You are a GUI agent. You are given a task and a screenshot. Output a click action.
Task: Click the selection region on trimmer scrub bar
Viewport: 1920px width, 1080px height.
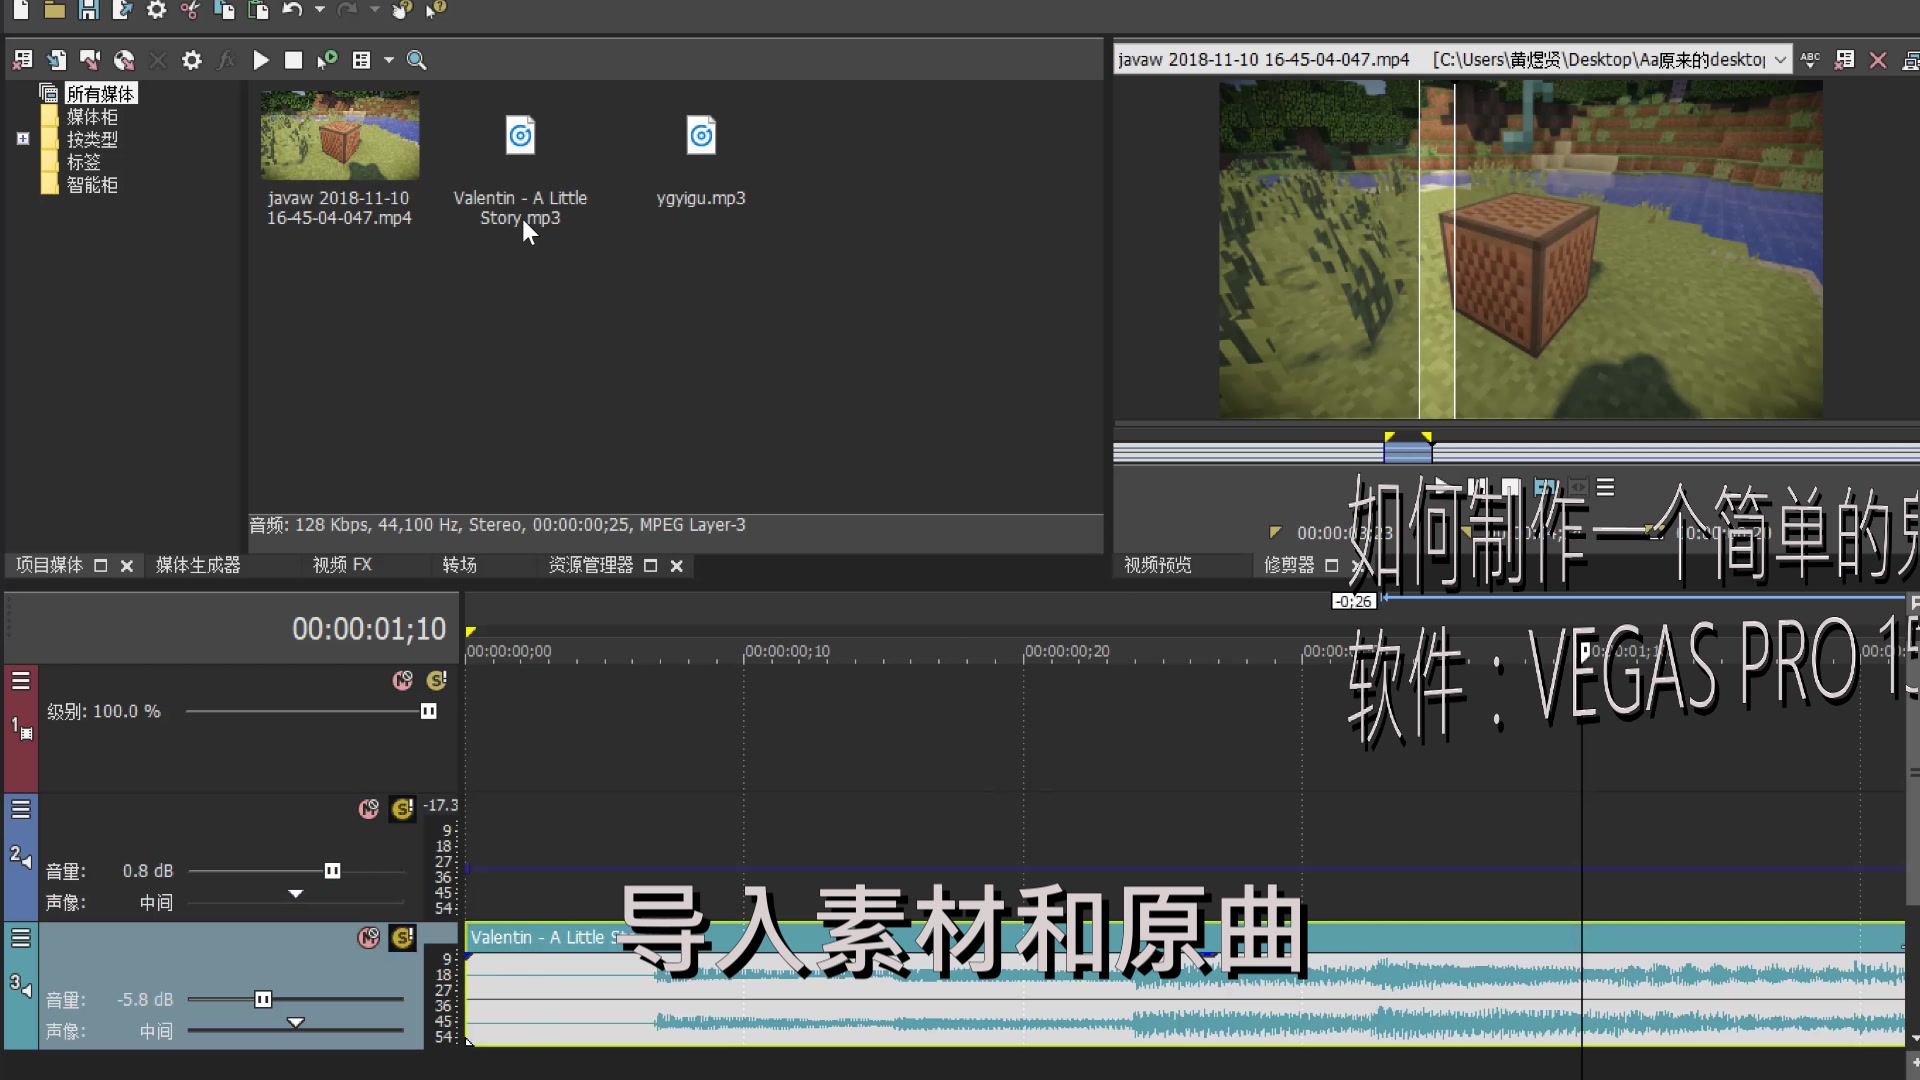coord(1407,452)
